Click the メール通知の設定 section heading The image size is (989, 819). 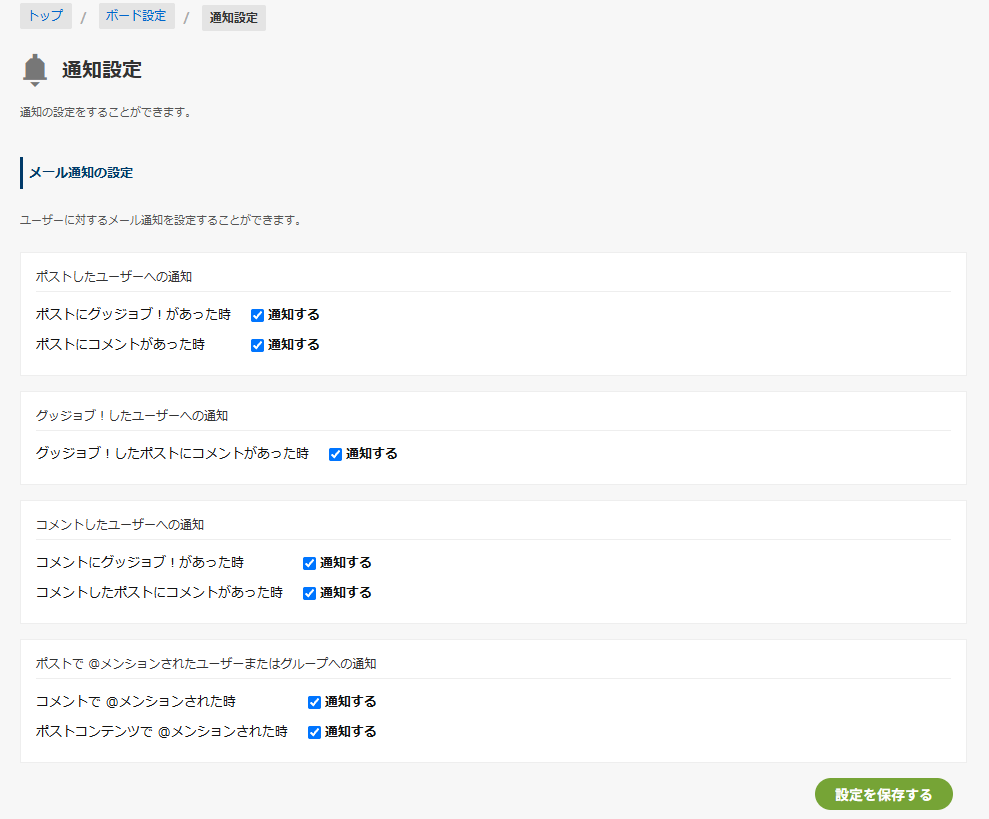(x=81, y=173)
